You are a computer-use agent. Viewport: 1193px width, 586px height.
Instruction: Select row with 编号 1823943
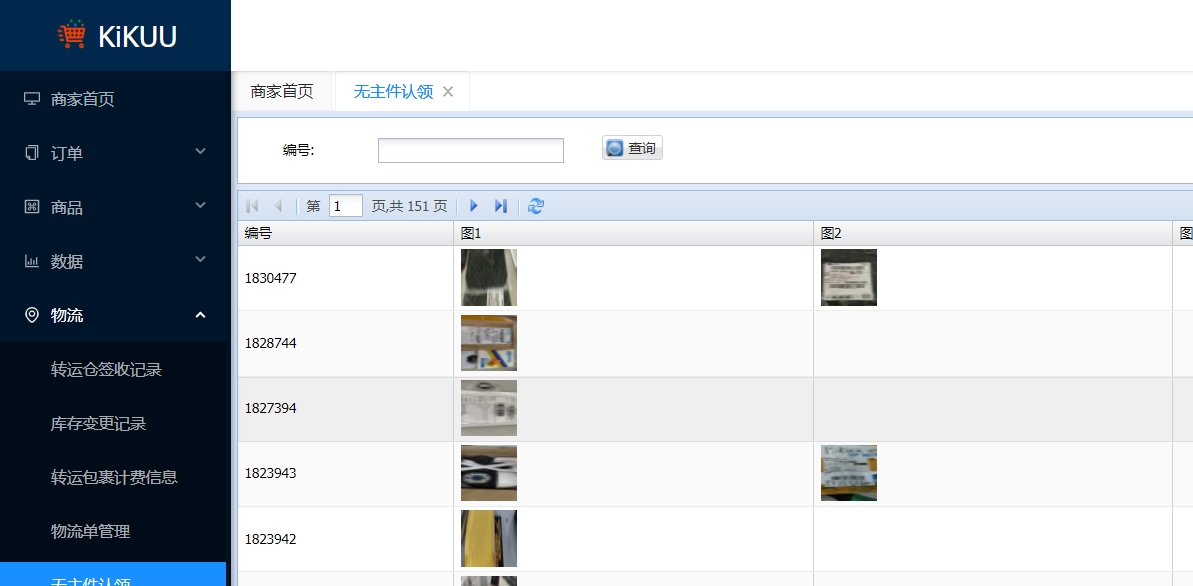(x=715, y=473)
